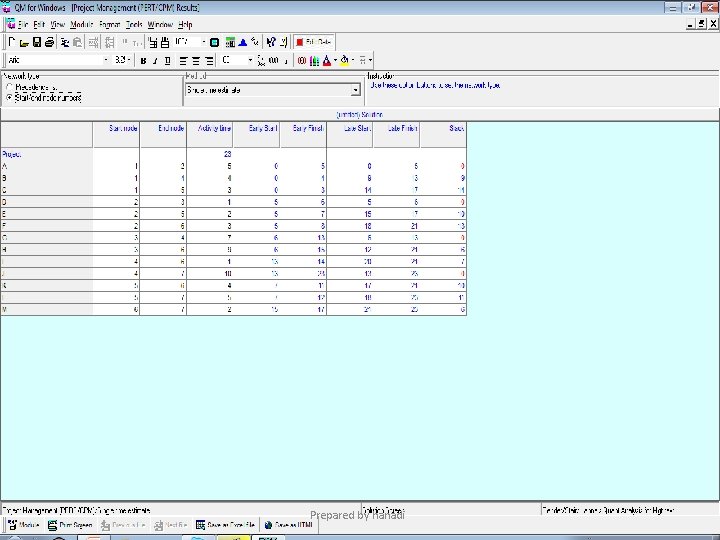Toggle Italic formatting
Viewport: 720px width, 540px height.
tap(155, 60)
